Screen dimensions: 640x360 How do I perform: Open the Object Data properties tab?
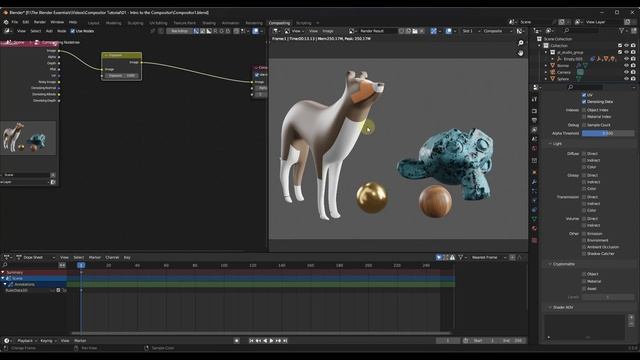534,219
